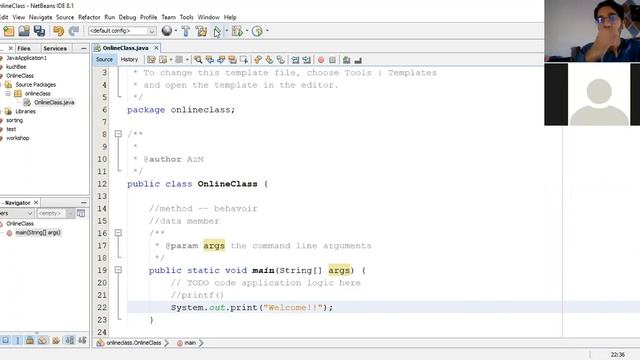Click the Comment code icon in editor toolbar
The width and height of the screenshot is (640, 360).
pyautogui.click(x=346, y=60)
